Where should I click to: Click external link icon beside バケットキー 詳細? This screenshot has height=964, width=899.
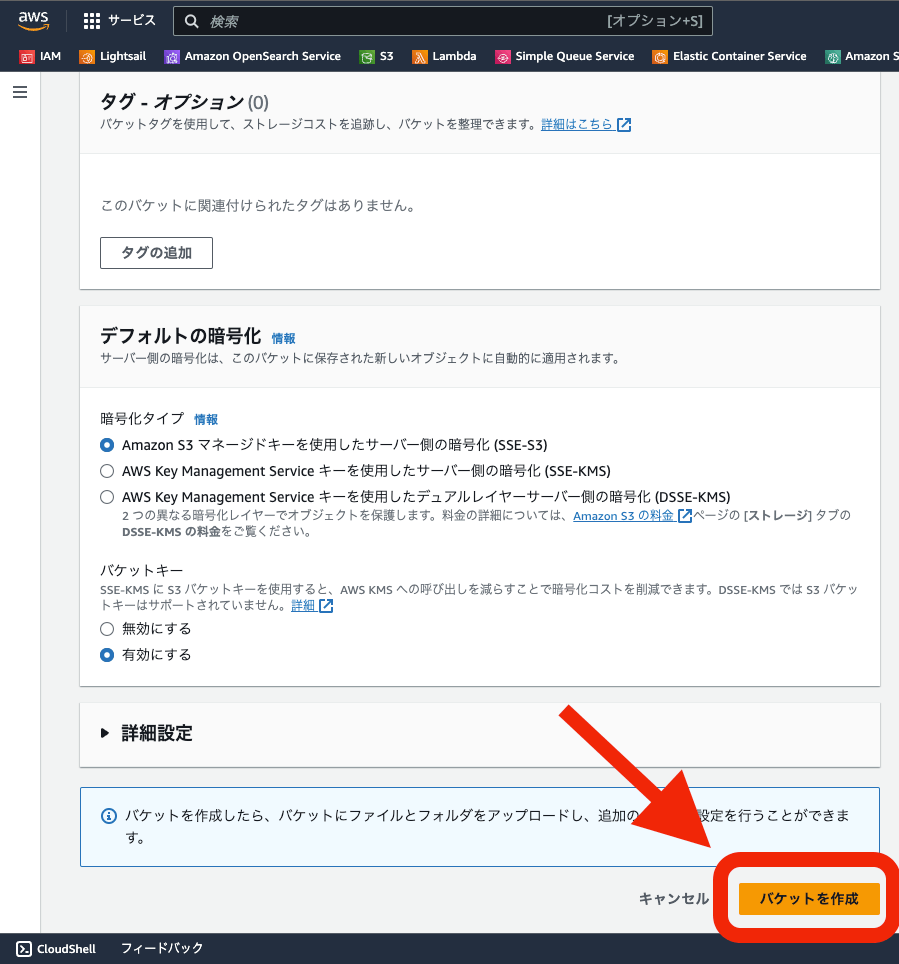(326, 606)
